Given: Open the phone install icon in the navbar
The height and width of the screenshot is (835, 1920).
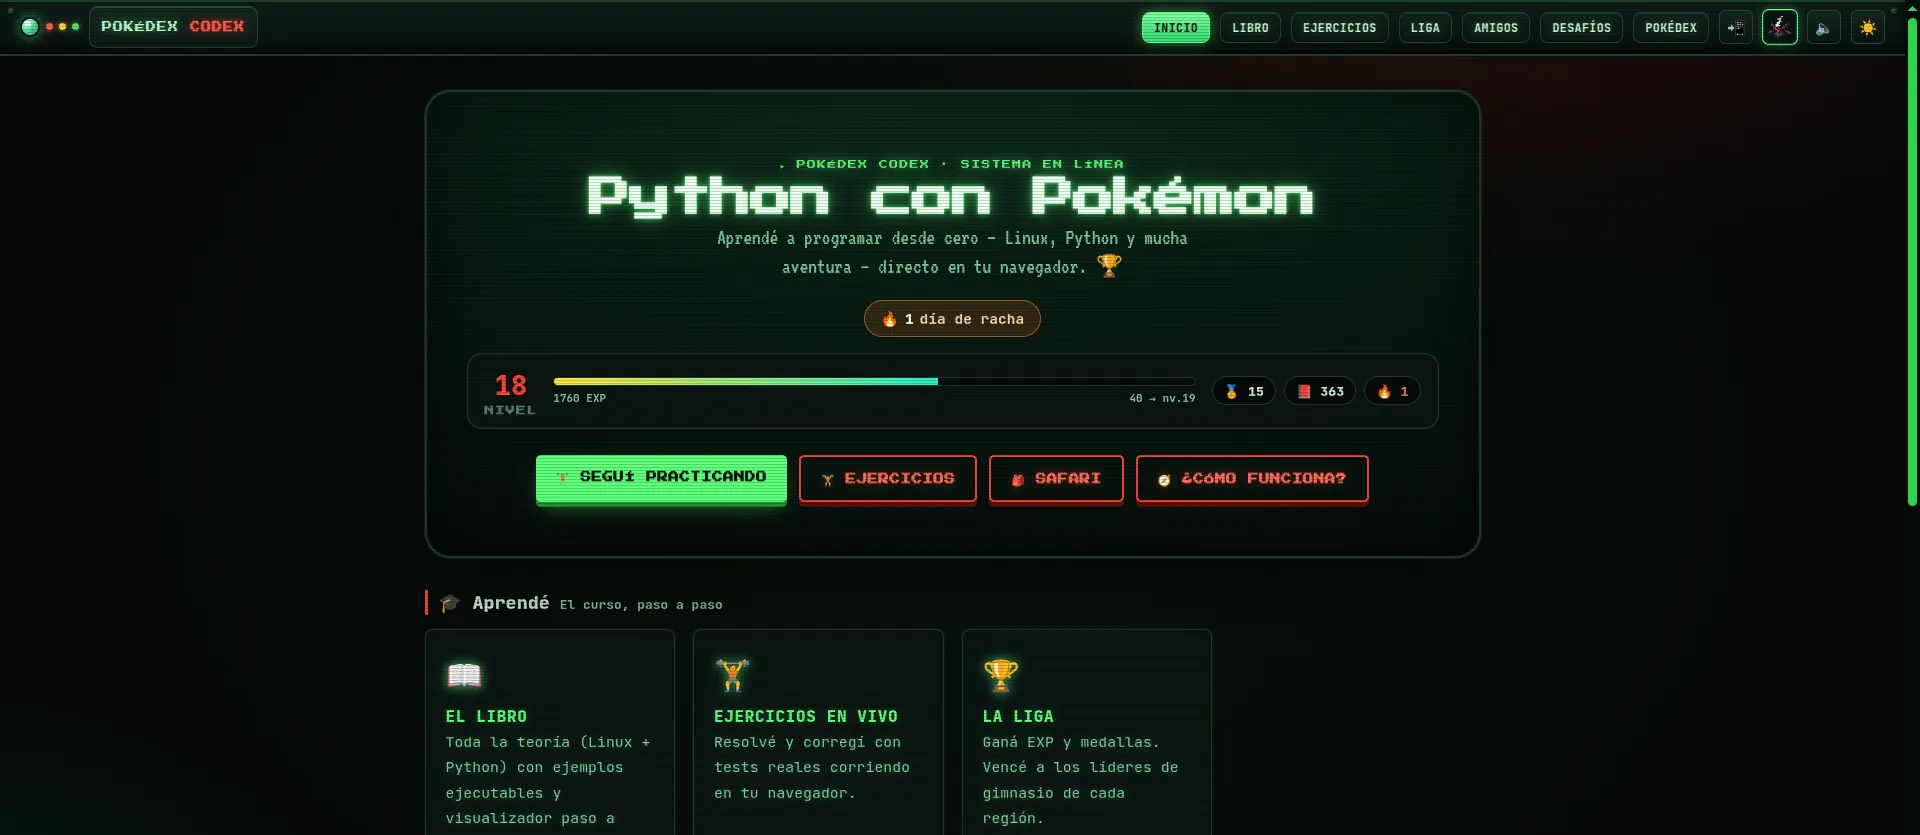Looking at the screenshot, I should 1736,28.
